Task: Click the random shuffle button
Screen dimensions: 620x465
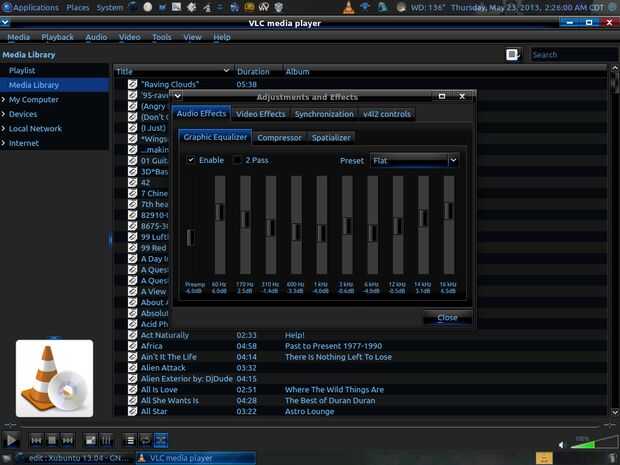Action: coord(161,439)
